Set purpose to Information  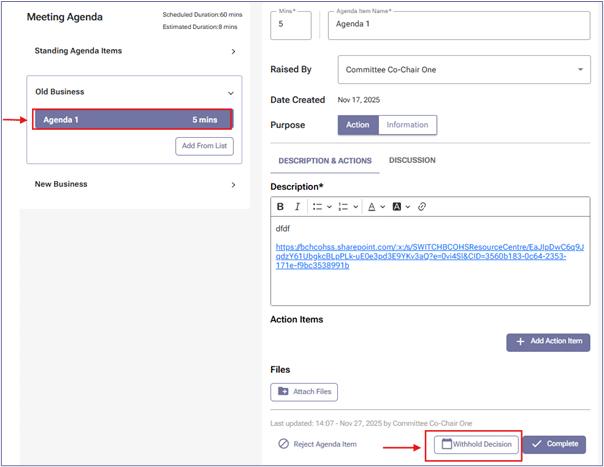[x=407, y=125]
